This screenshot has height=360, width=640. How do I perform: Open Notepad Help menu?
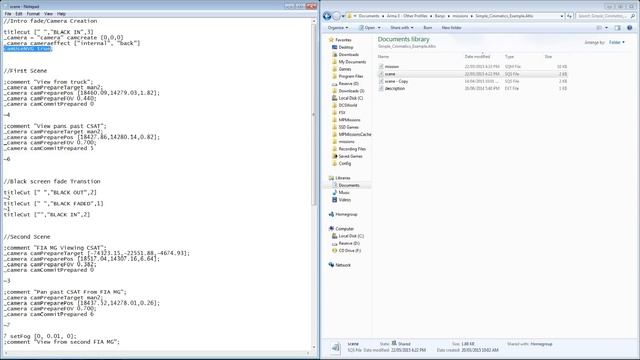tap(61, 14)
